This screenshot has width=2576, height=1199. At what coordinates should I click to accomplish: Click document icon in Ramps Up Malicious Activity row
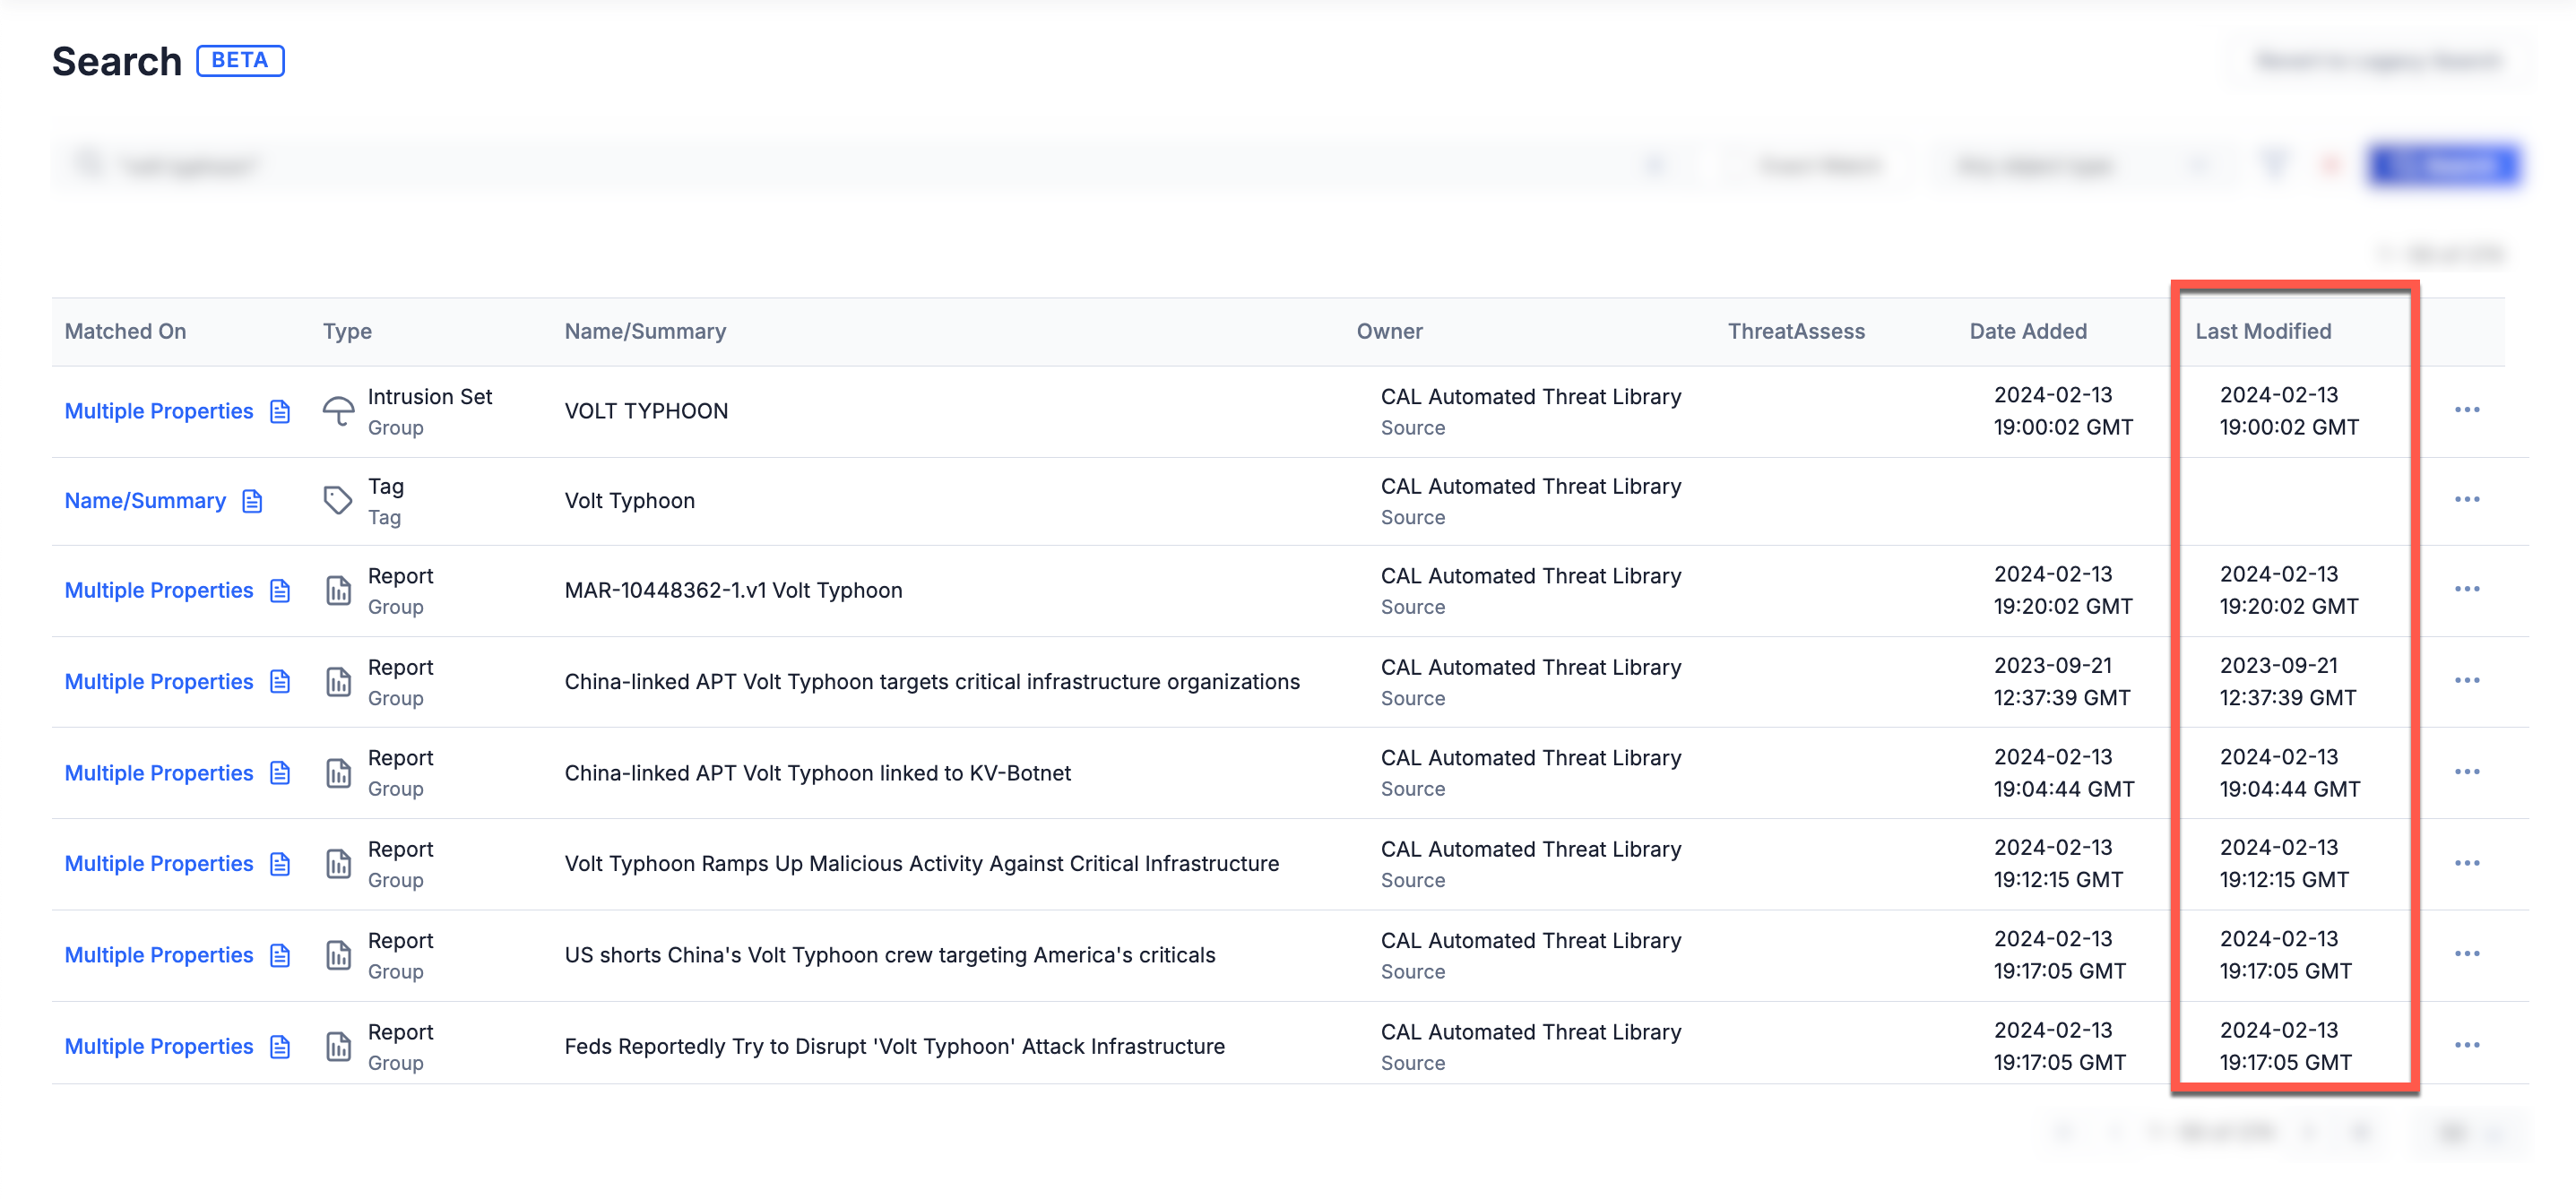click(280, 864)
